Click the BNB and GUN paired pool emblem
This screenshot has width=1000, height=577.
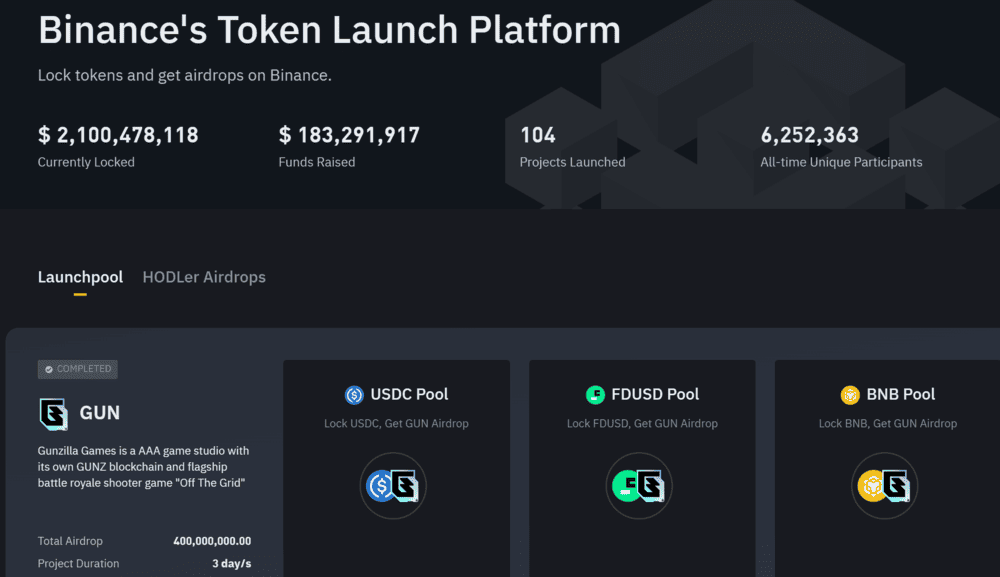click(885, 486)
